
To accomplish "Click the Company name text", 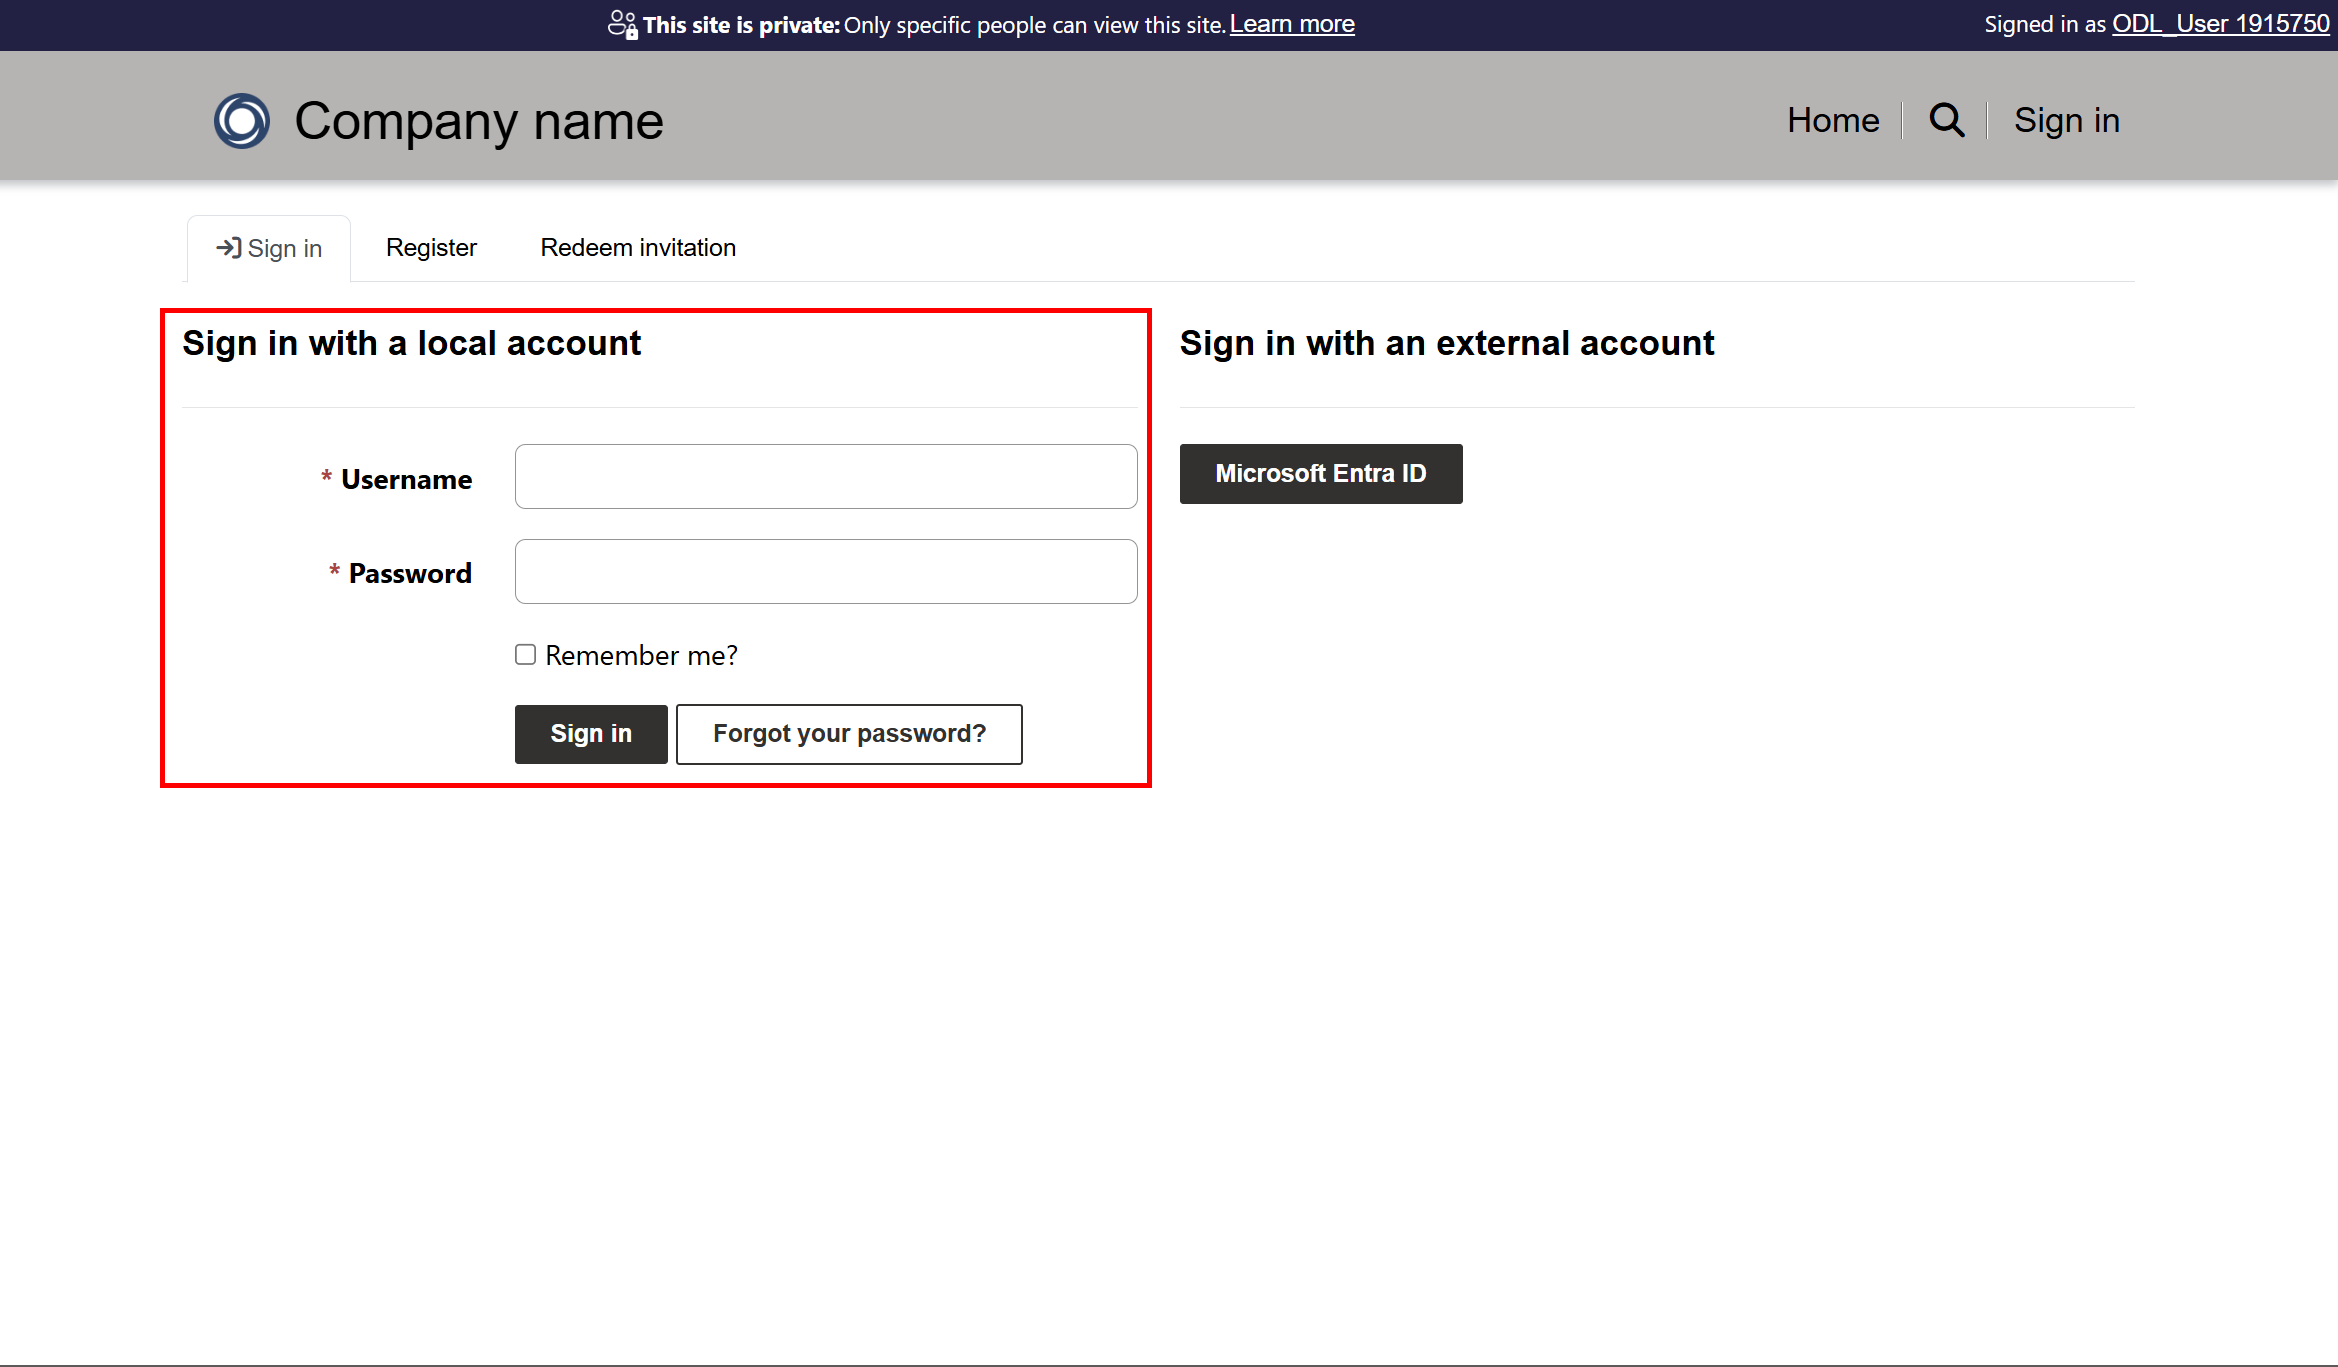I will pos(477,120).
